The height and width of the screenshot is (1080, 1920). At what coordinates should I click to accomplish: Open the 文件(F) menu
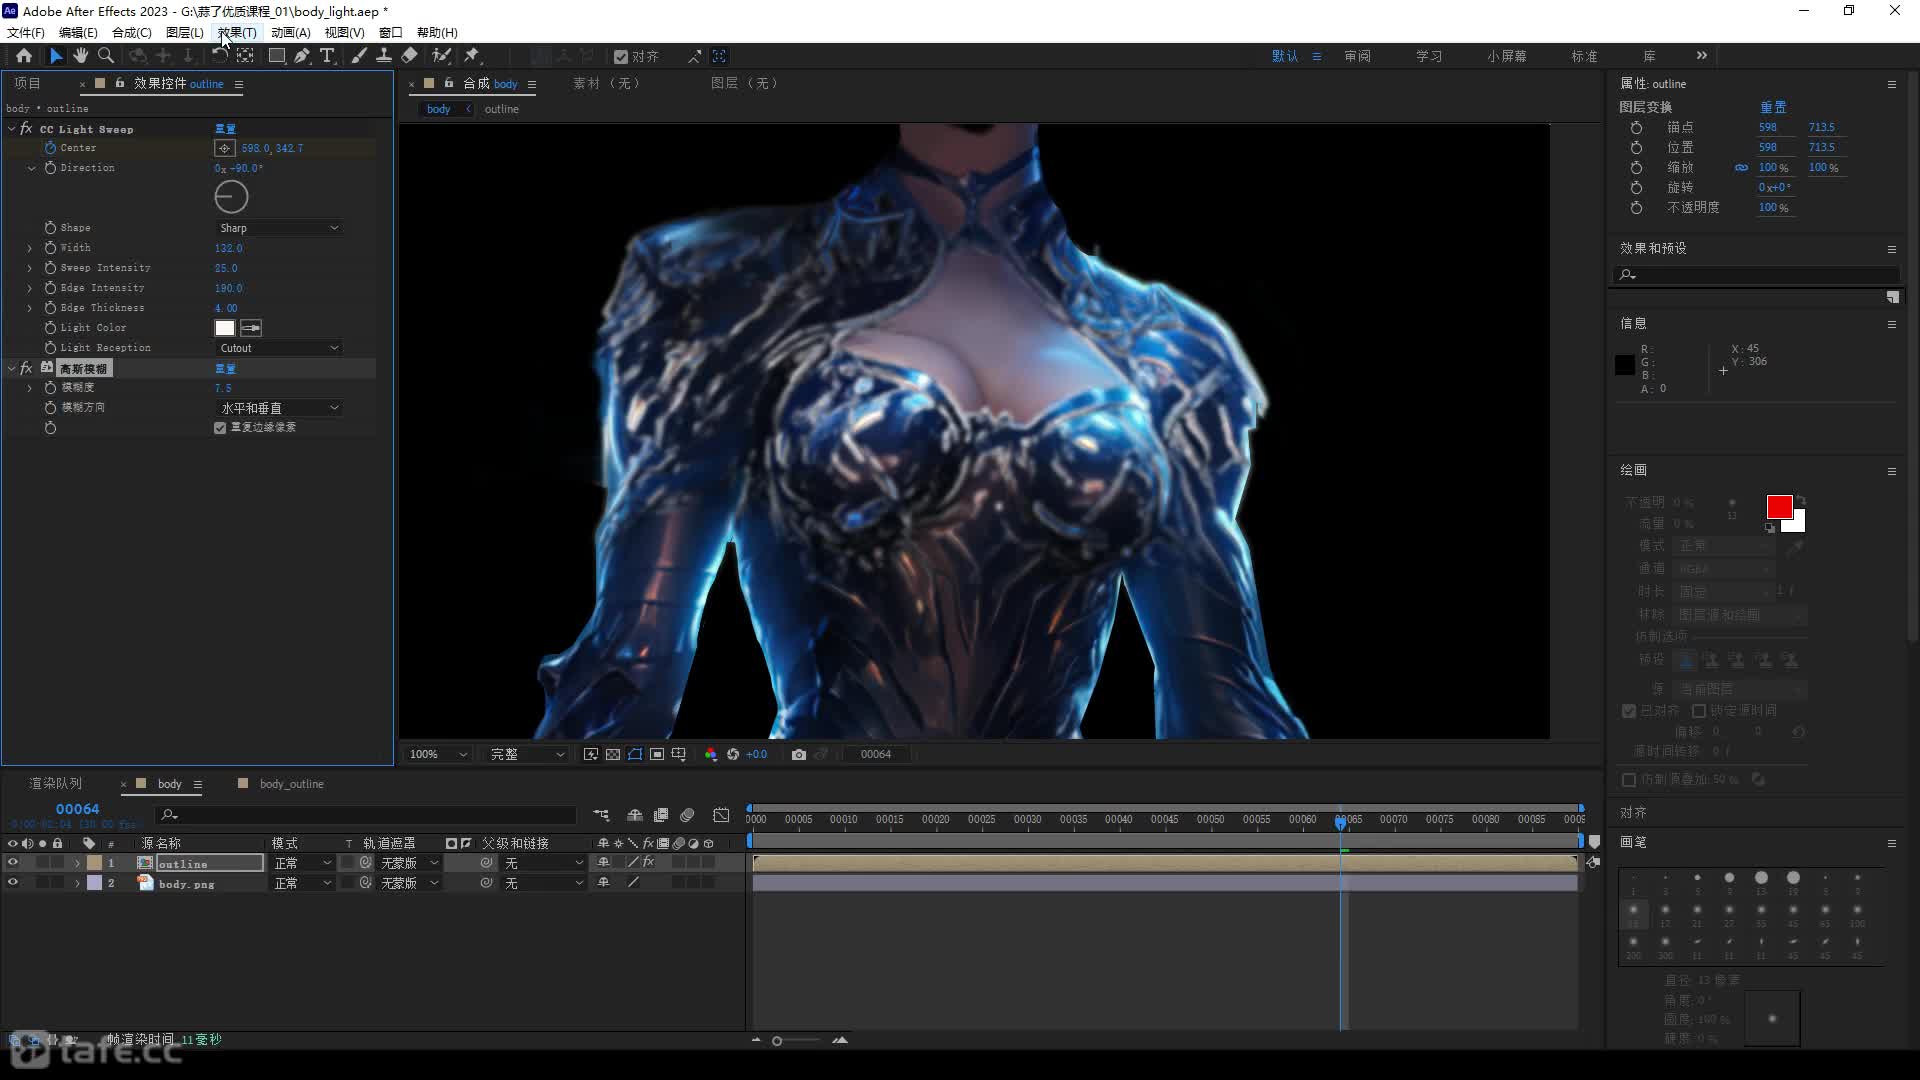point(26,32)
